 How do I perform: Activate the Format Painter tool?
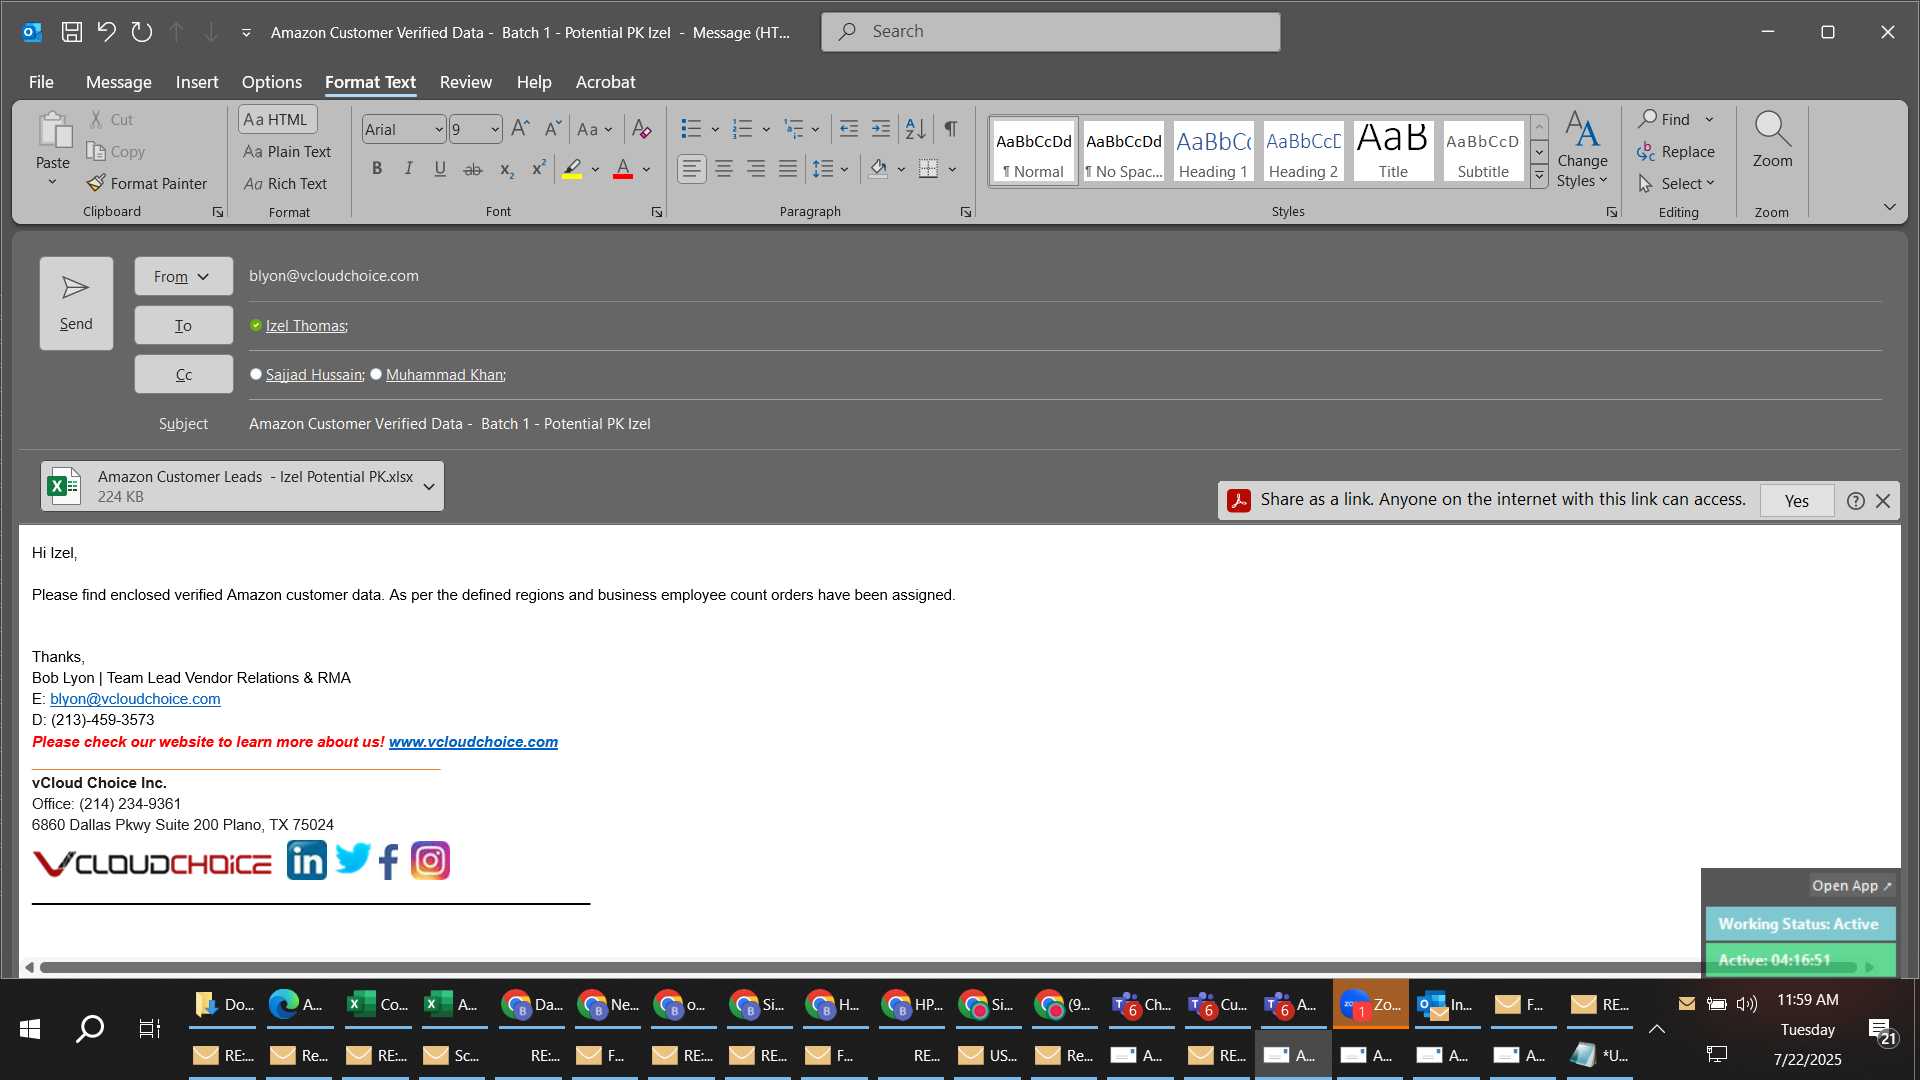(147, 184)
